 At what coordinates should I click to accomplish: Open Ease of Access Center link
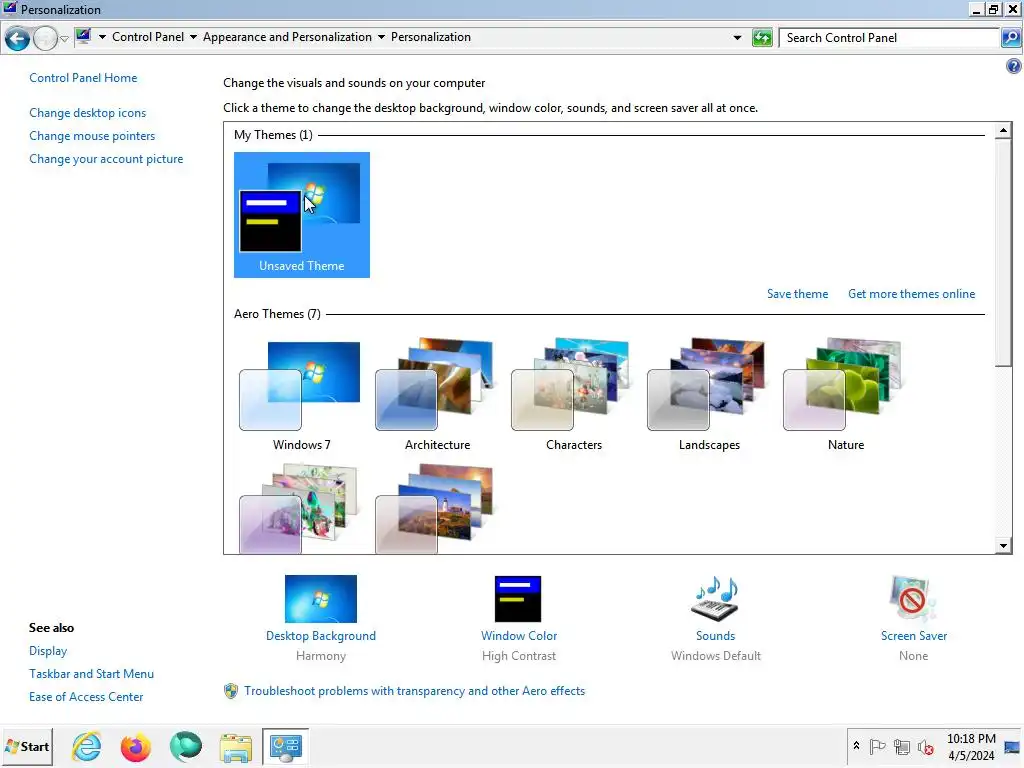(x=86, y=697)
